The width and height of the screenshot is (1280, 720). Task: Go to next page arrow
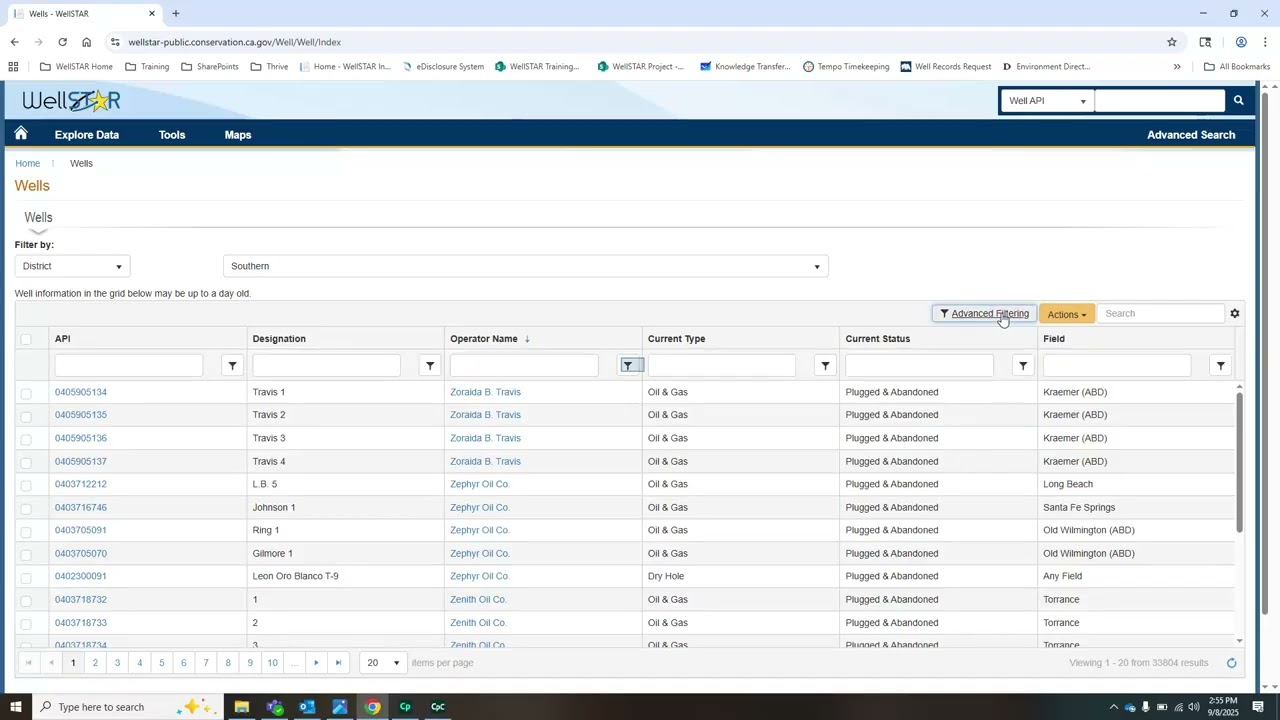316,663
